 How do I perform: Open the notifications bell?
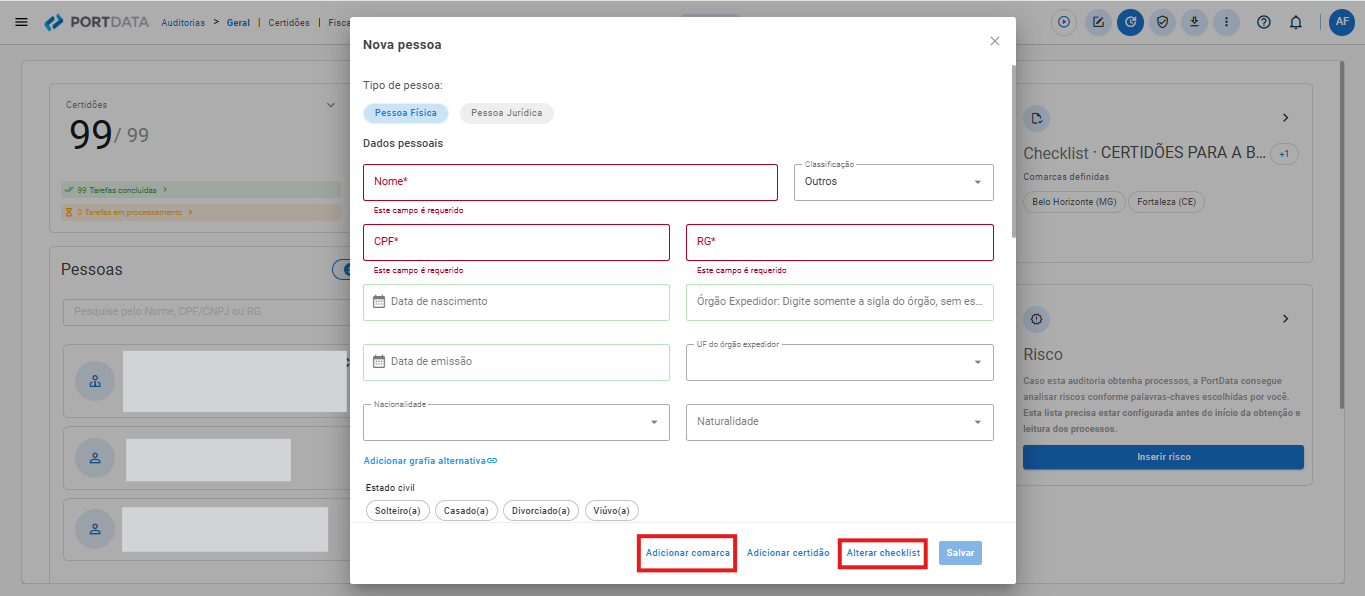pyautogui.click(x=1296, y=22)
